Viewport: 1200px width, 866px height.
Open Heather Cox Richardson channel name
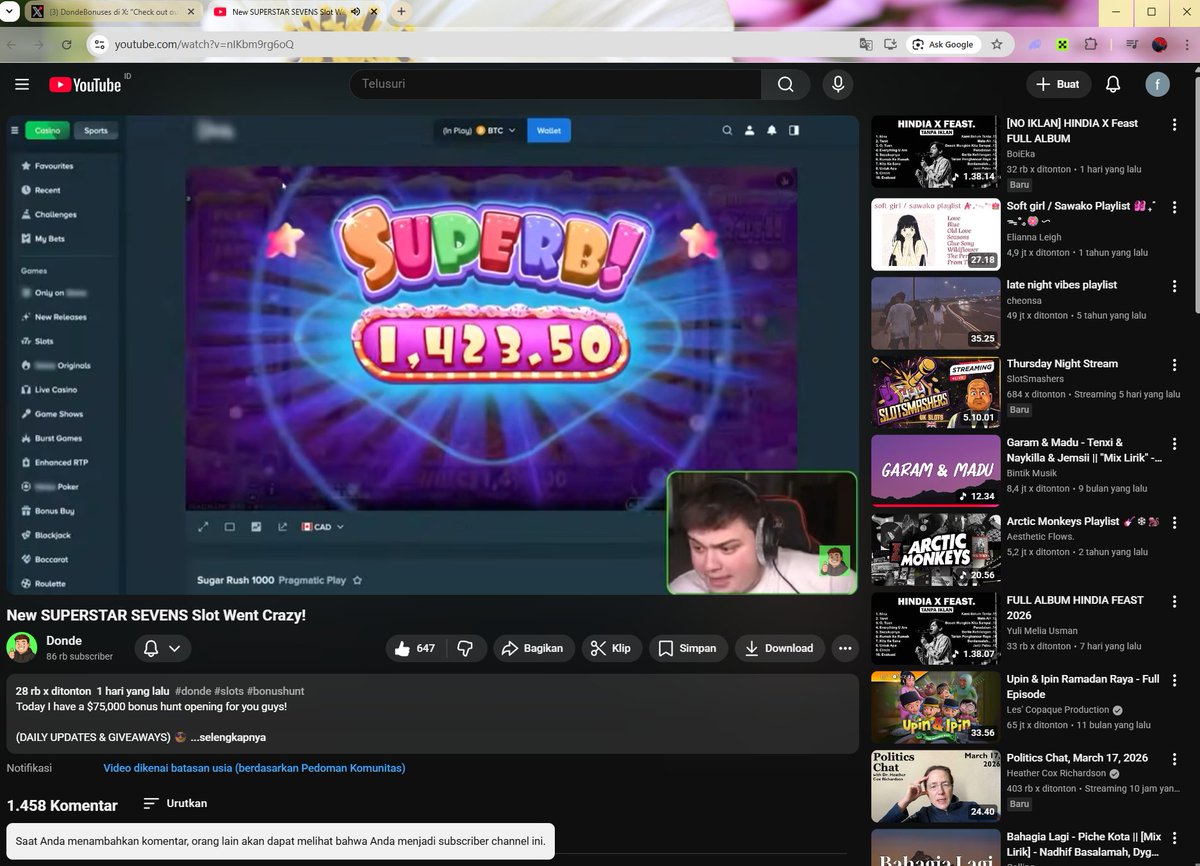(1056, 773)
